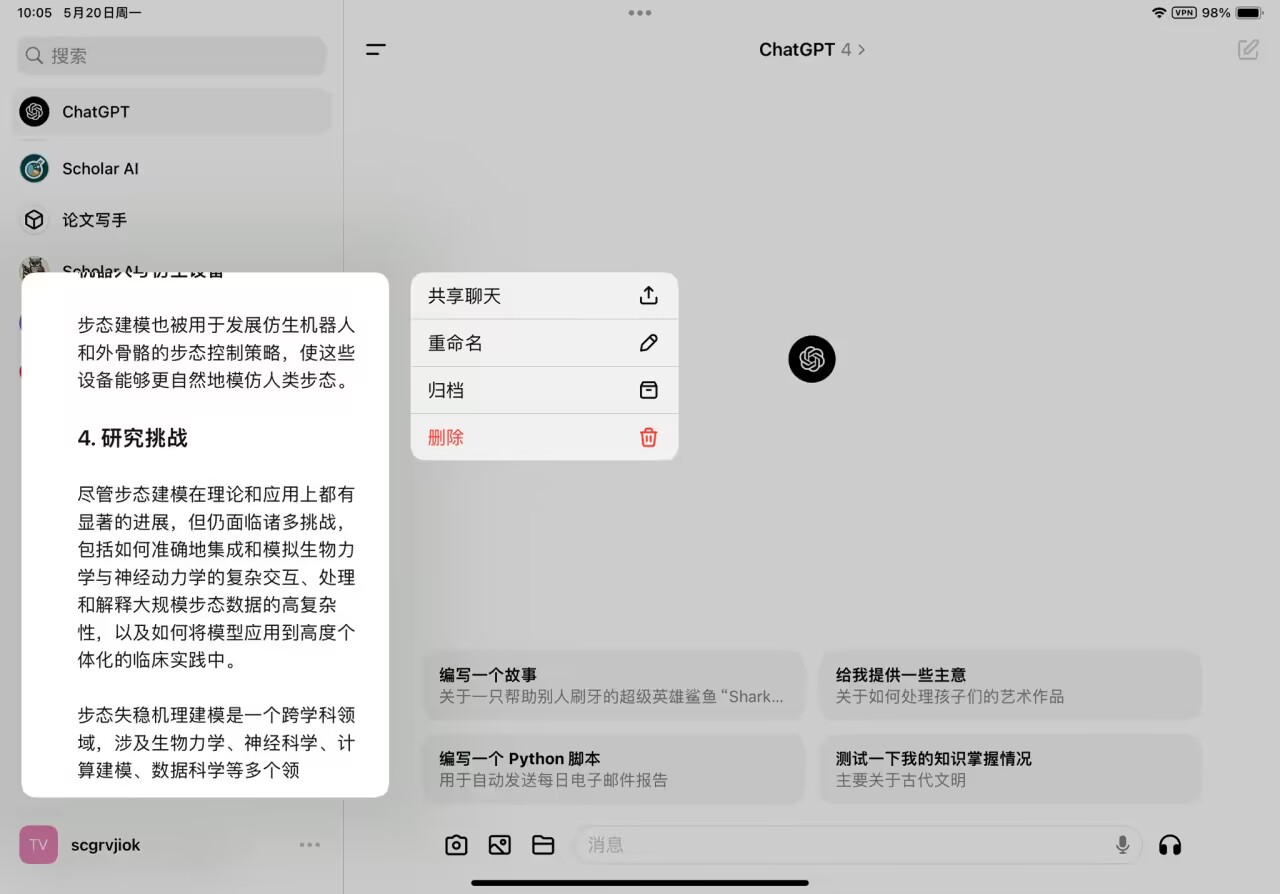Tap the 搜索 search bar in sidebar
This screenshot has width=1280, height=894.
[x=170, y=55]
